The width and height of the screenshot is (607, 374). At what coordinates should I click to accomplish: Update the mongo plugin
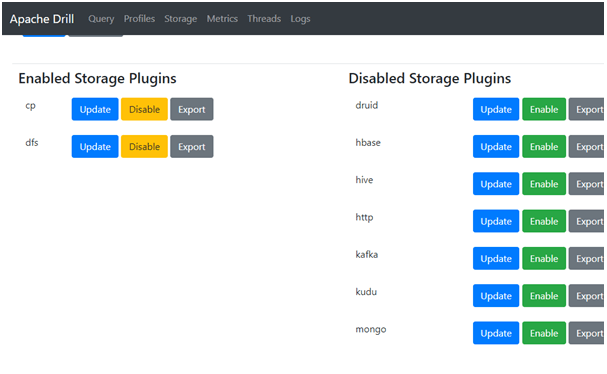point(496,333)
